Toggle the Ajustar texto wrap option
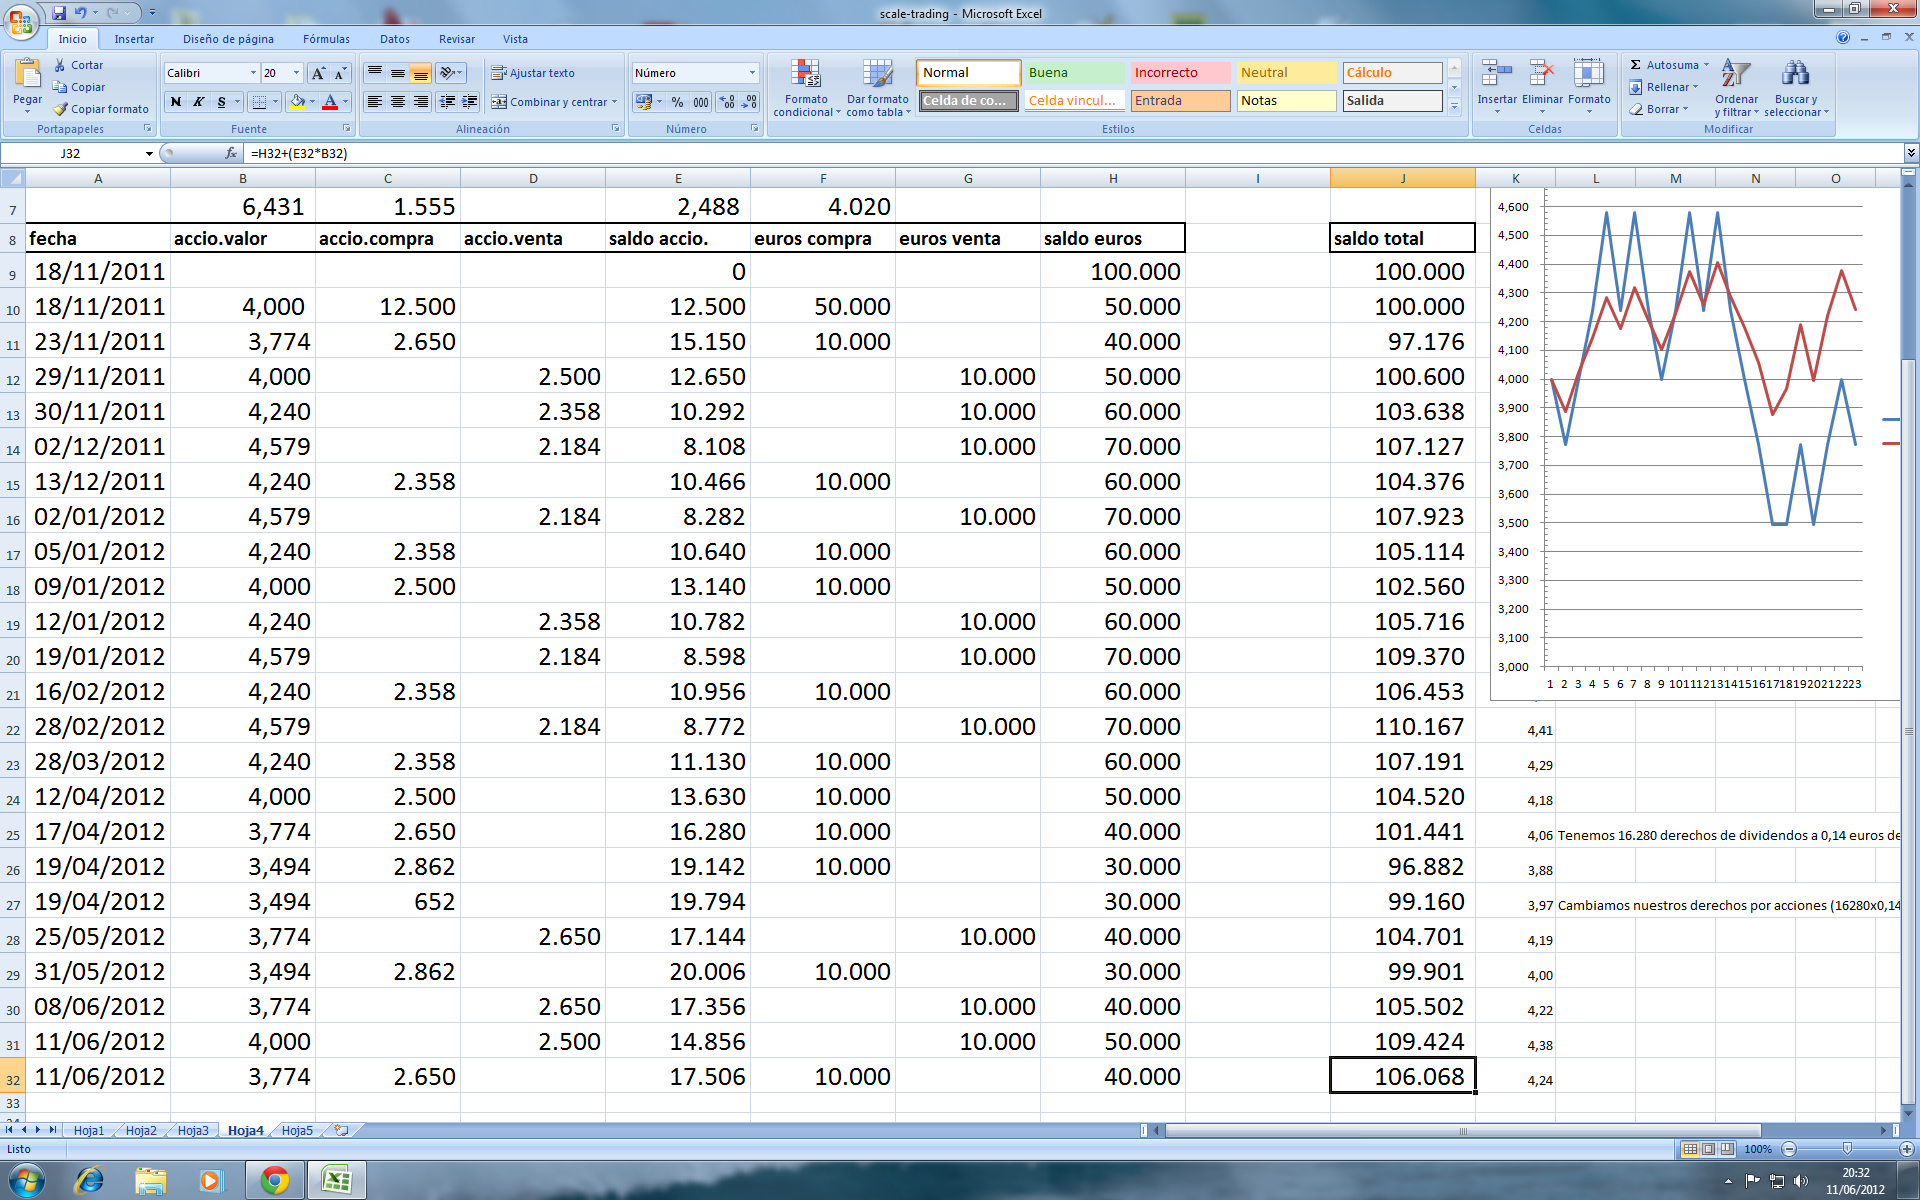Viewport: 1920px width, 1200px height. click(x=532, y=73)
